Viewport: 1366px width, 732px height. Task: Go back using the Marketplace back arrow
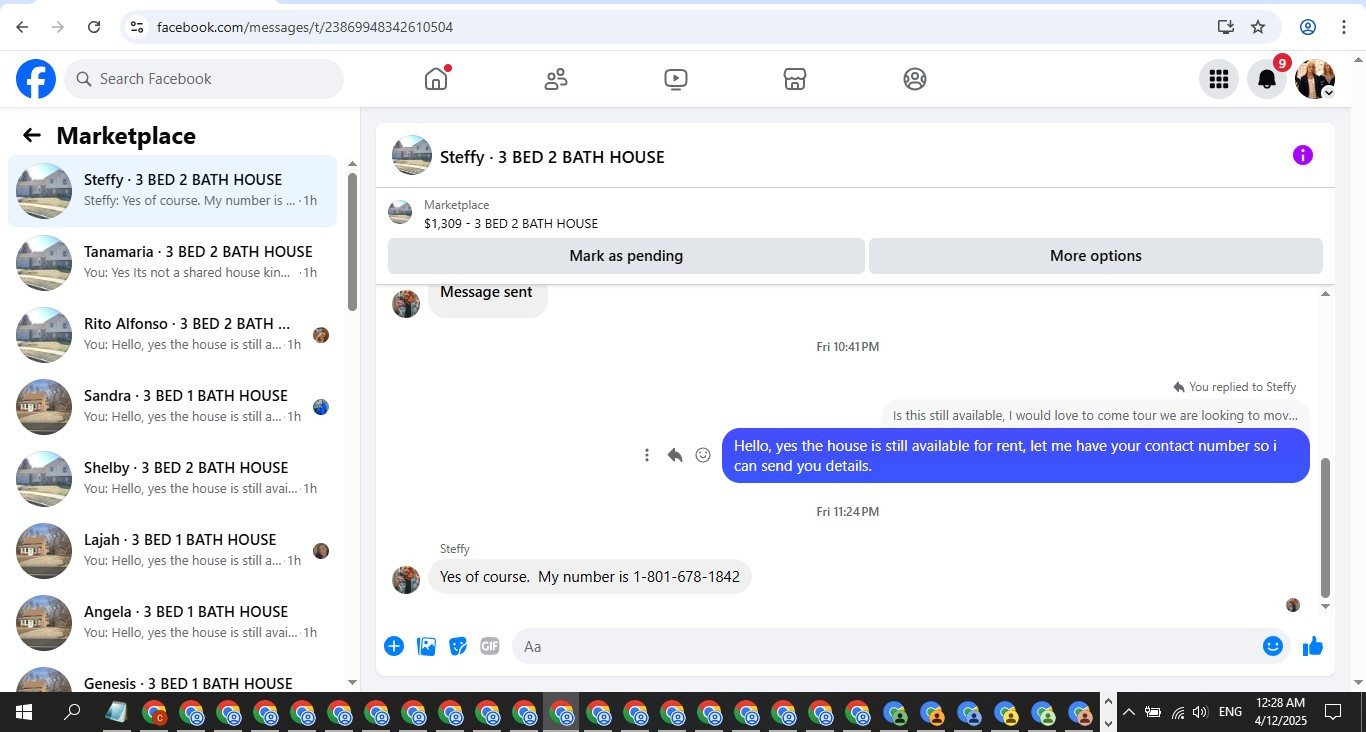click(x=32, y=136)
